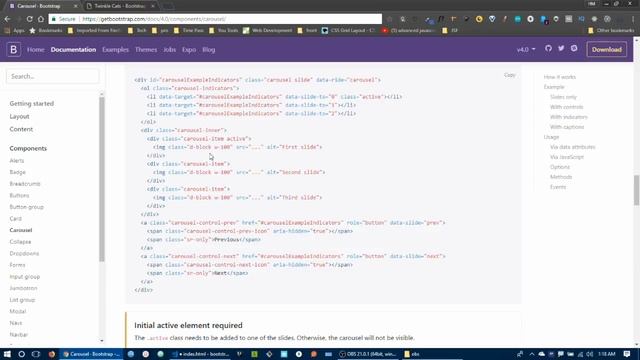Jump to Slides only section

pos(563,97)
